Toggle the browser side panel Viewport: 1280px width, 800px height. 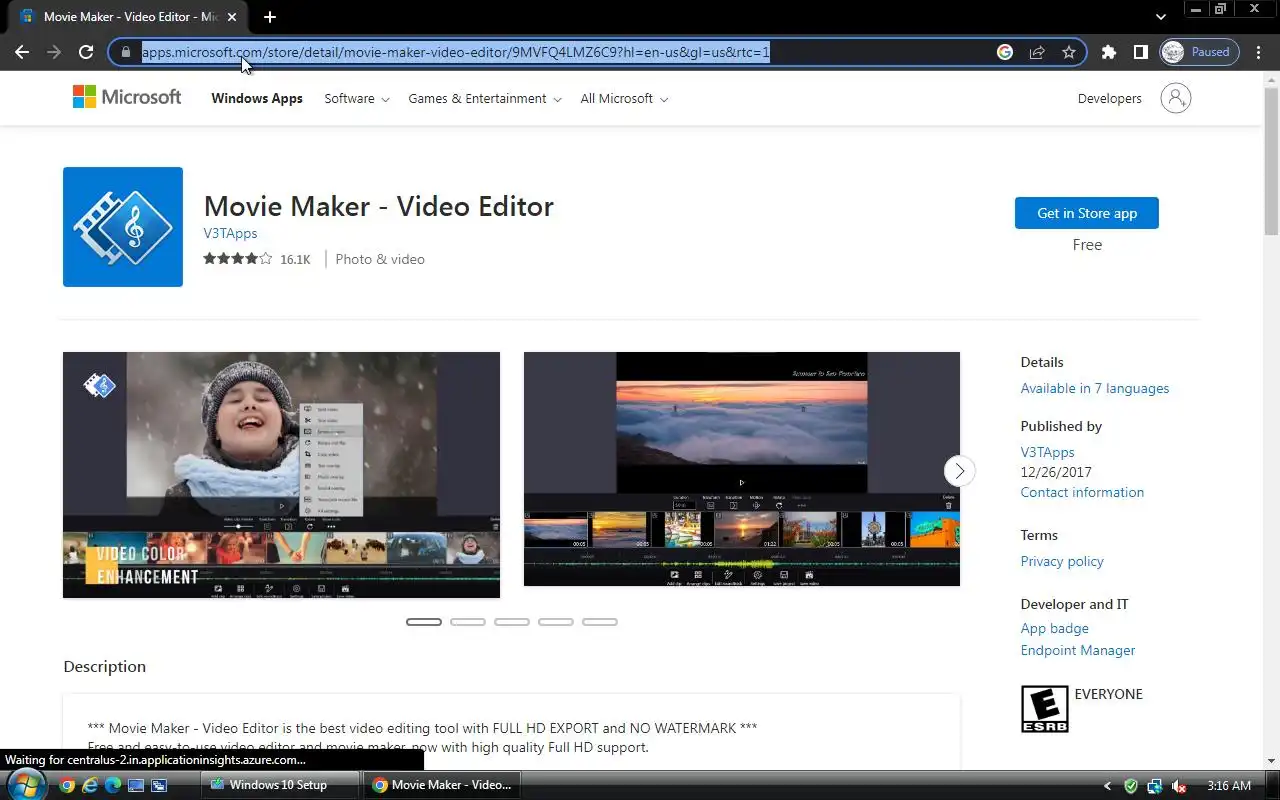1140,52
